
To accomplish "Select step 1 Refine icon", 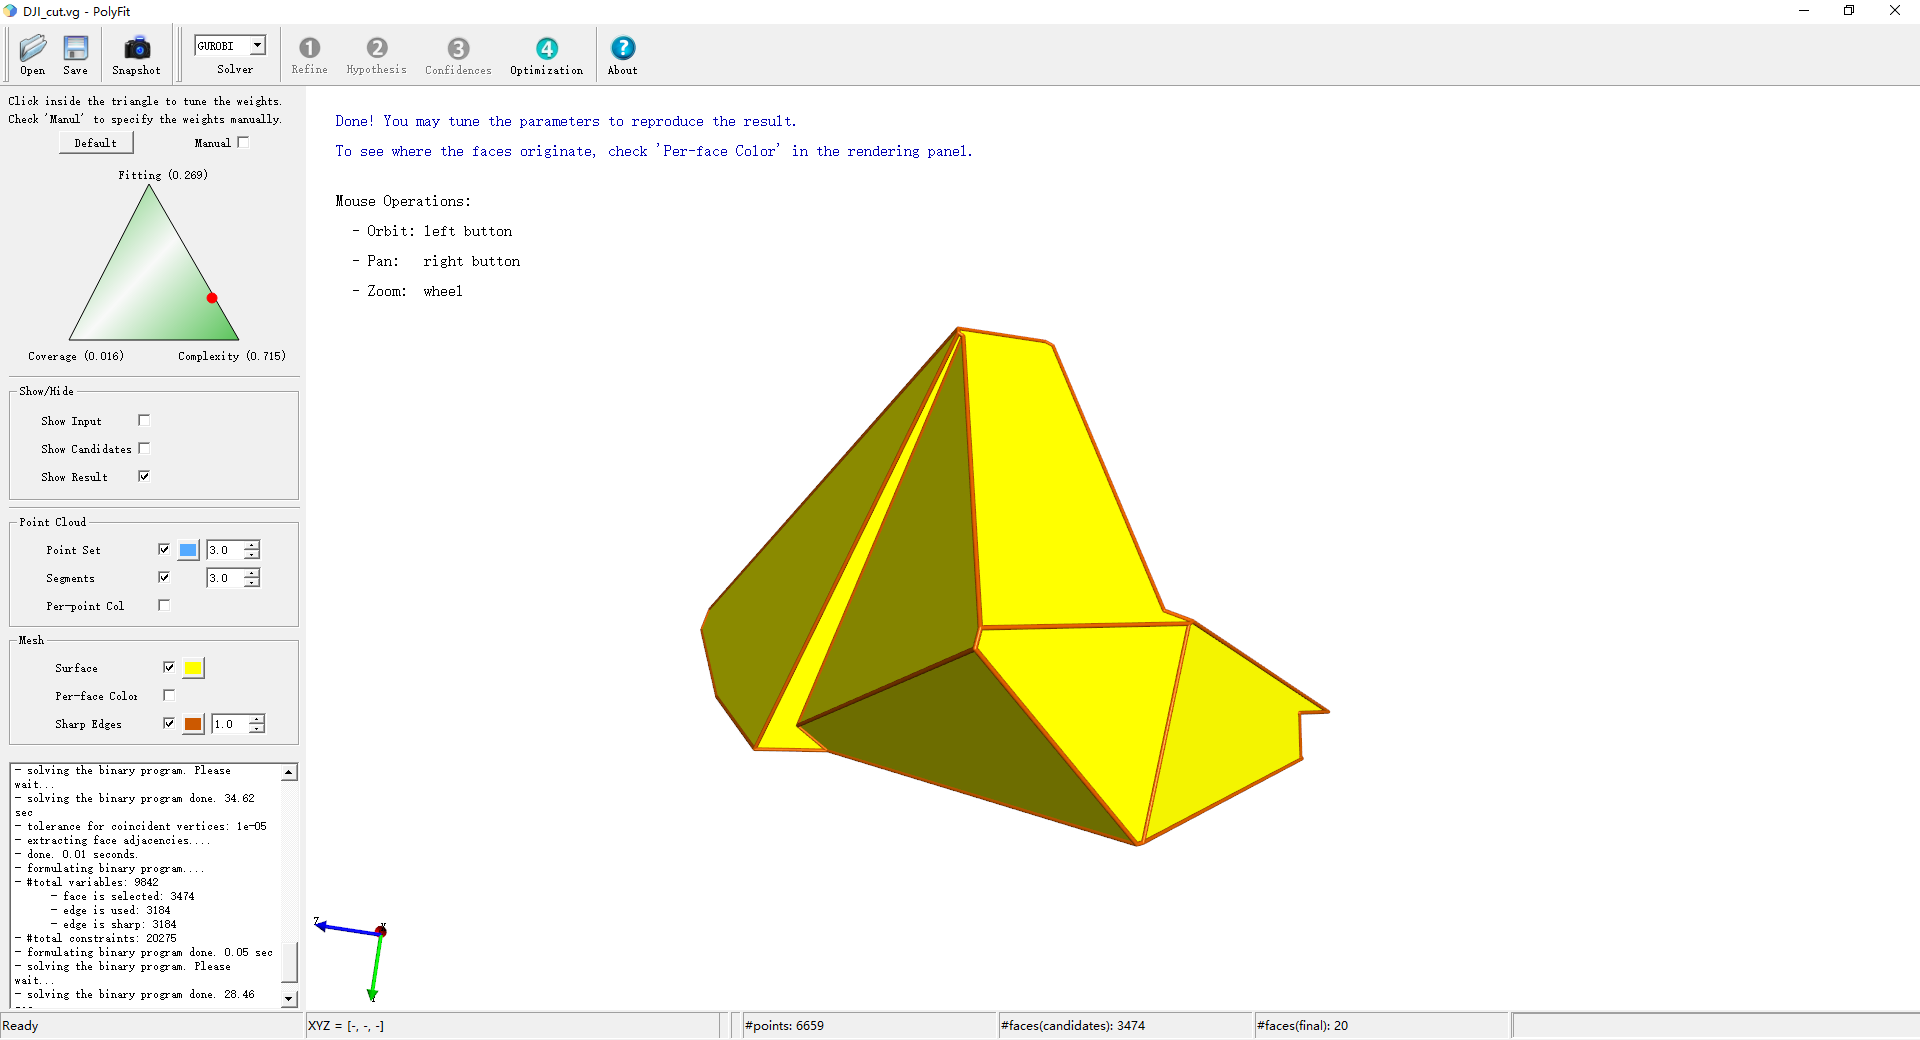I will [309, 48].
